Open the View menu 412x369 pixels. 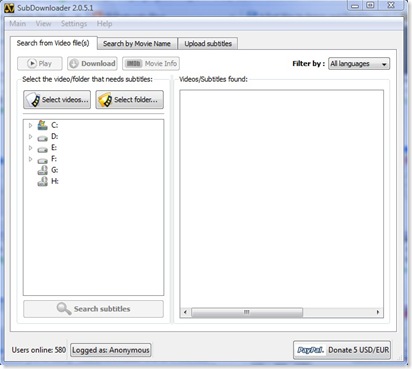pos(43,24)
